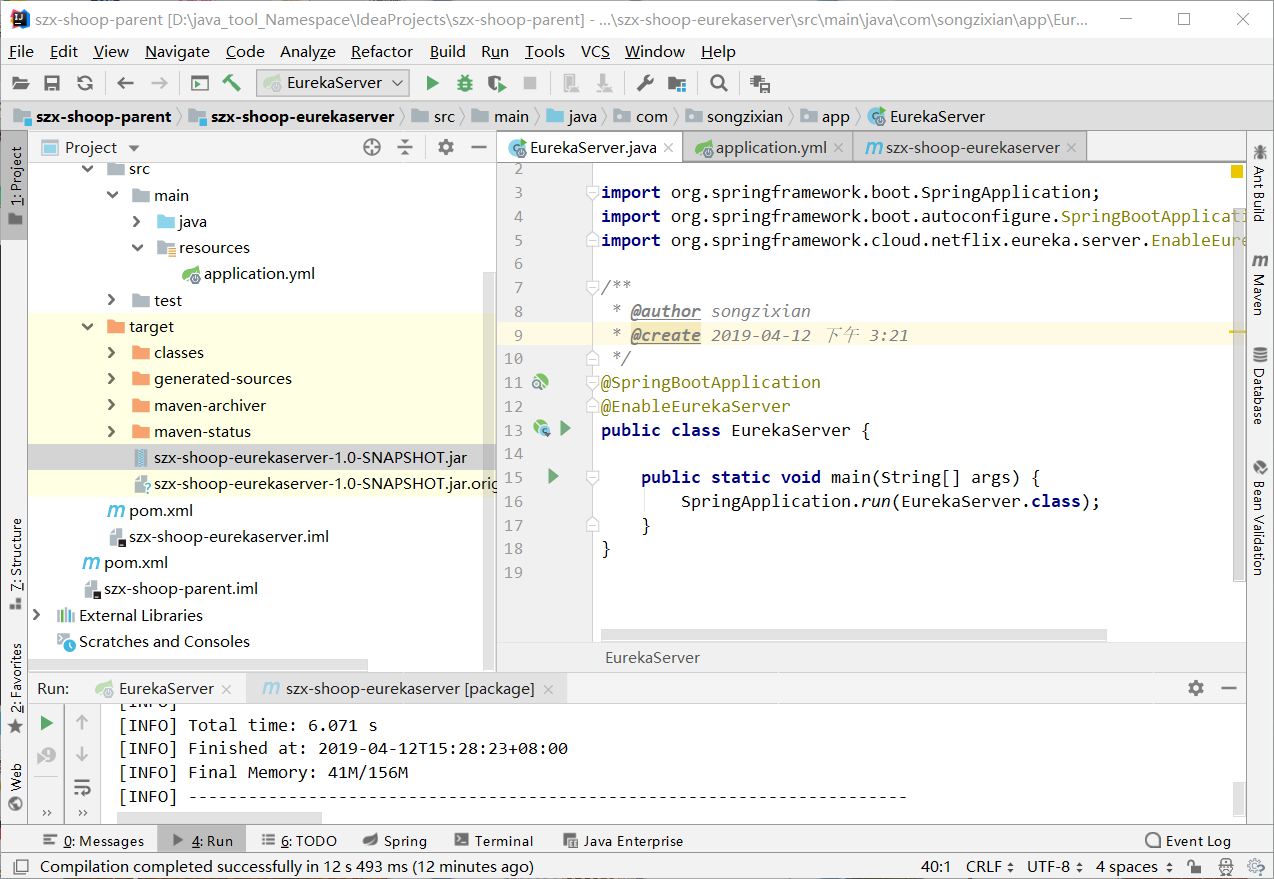The height and width of the screenshot is (879, 1274).
Task: Rerun the build via Run panel play icon
Action: (x=46, y=723)
